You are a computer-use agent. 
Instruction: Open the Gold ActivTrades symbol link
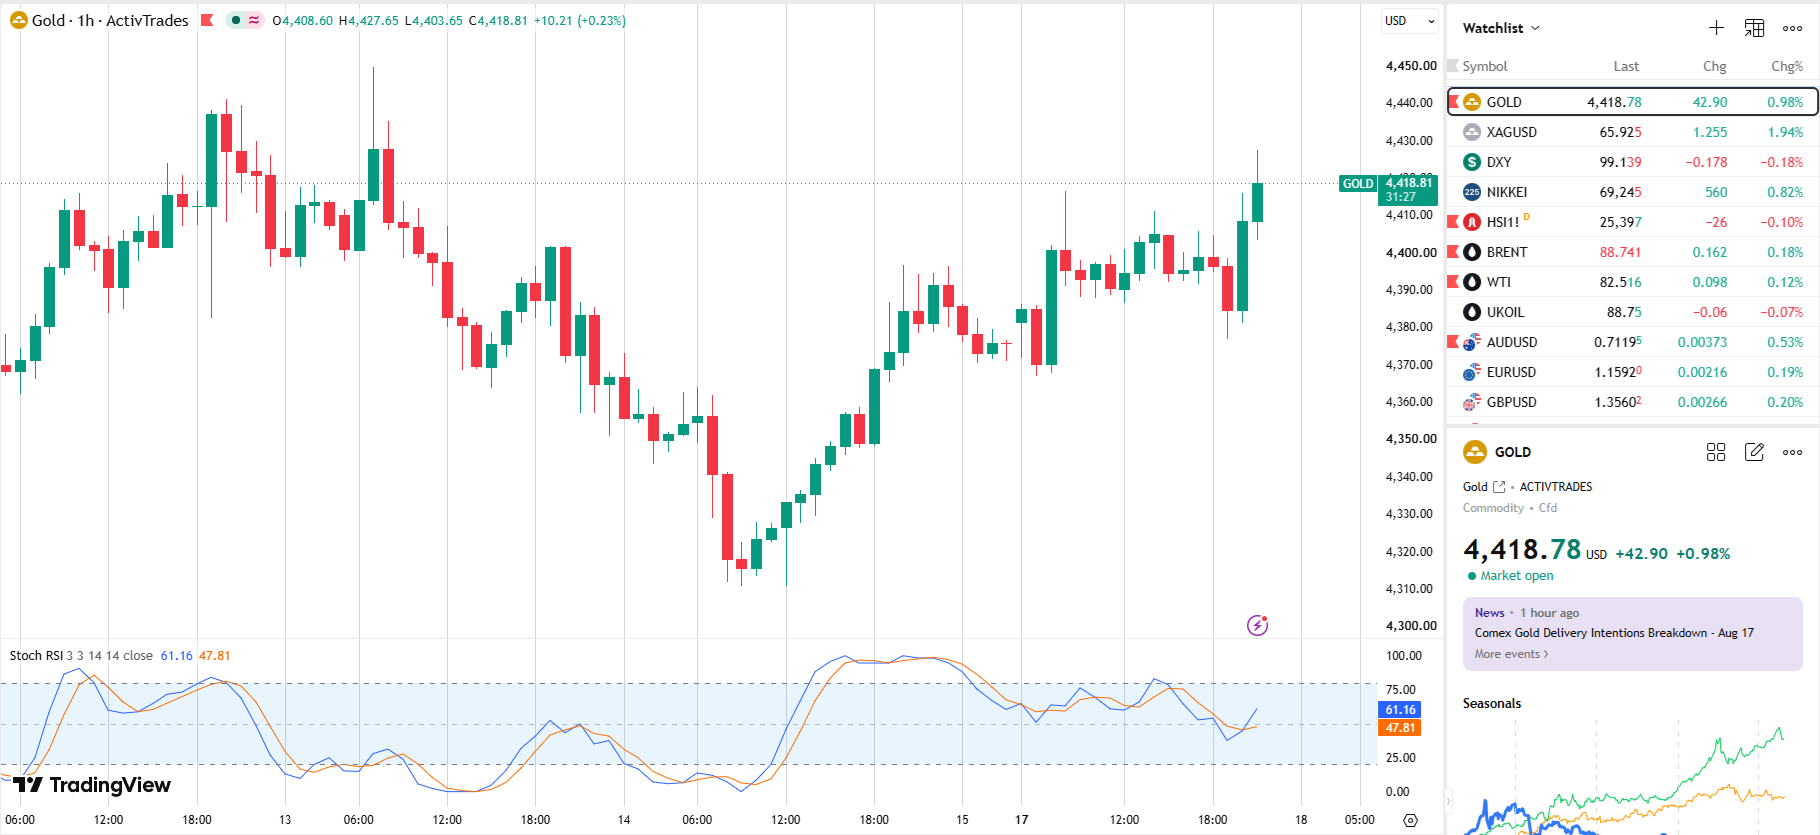pyautogui.click(x=1484, y=487)
